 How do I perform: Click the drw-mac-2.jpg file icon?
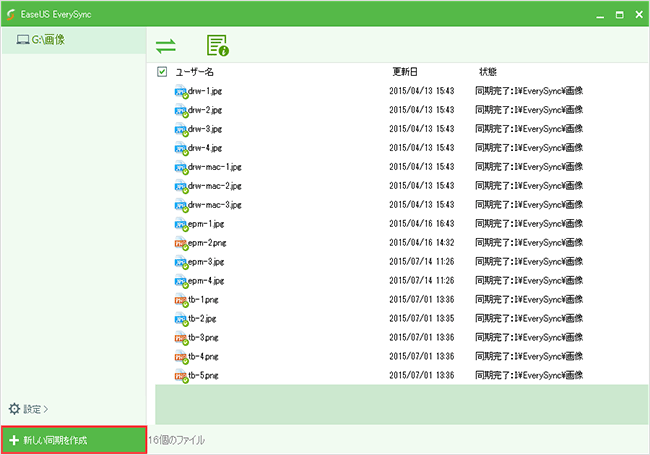[x=181, y=186]
